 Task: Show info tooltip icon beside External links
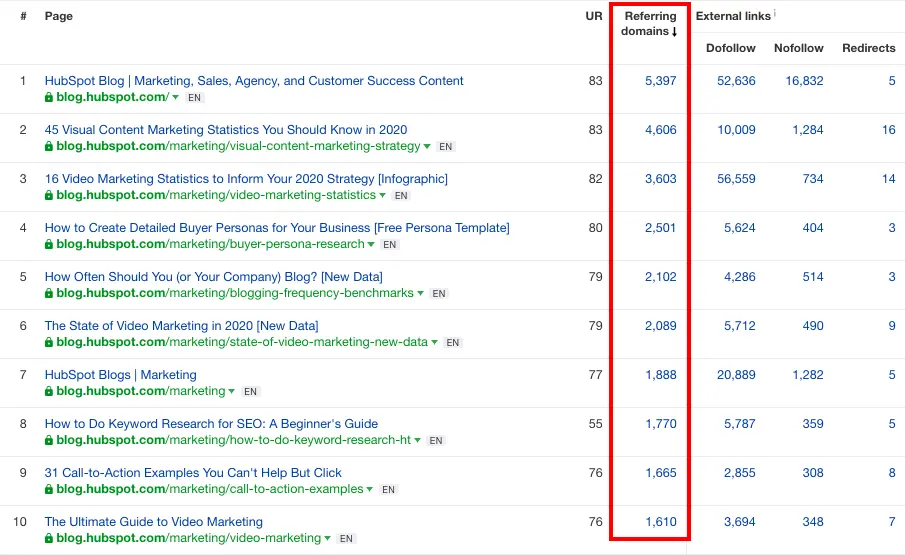point(775,13)
